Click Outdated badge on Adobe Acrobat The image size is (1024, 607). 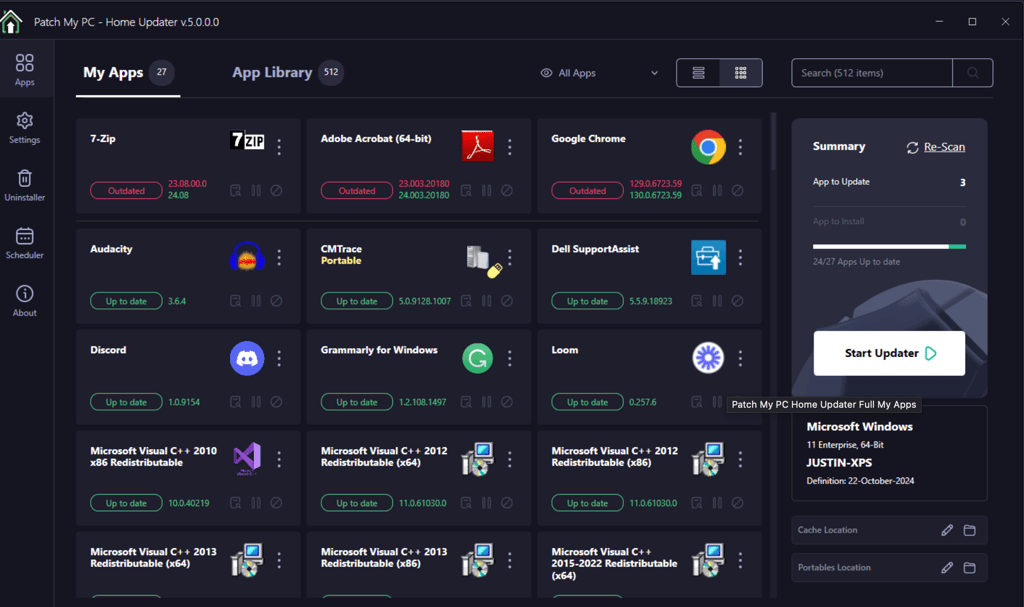pyautogui.click(x=357, y=191)
